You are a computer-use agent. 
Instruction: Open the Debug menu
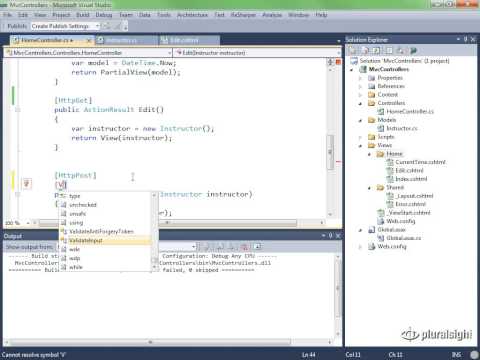tap(104, 15)
